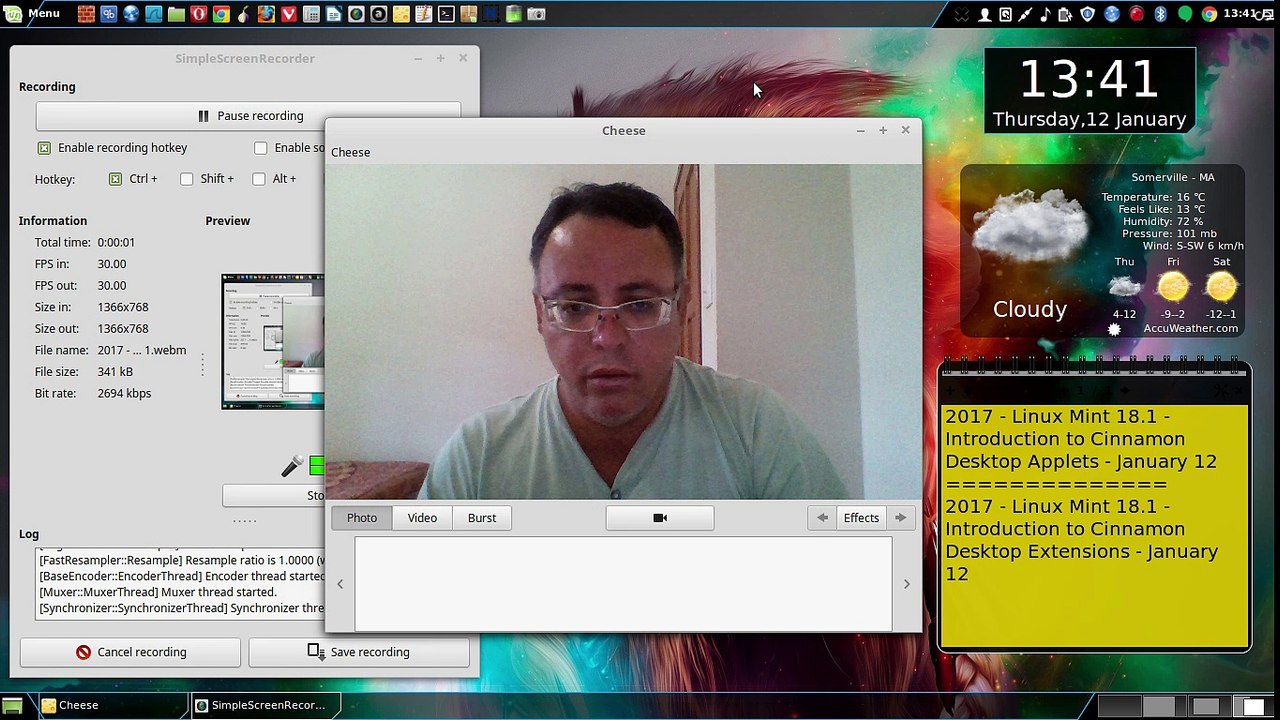1280x720 pixels.
Task: Open the Cheese app menu
Action: 350,152
